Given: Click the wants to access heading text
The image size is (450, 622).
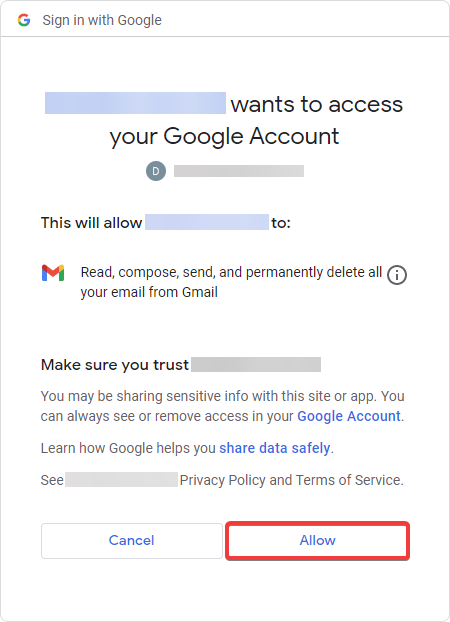Looking at the screenshot, I should 317,104.
